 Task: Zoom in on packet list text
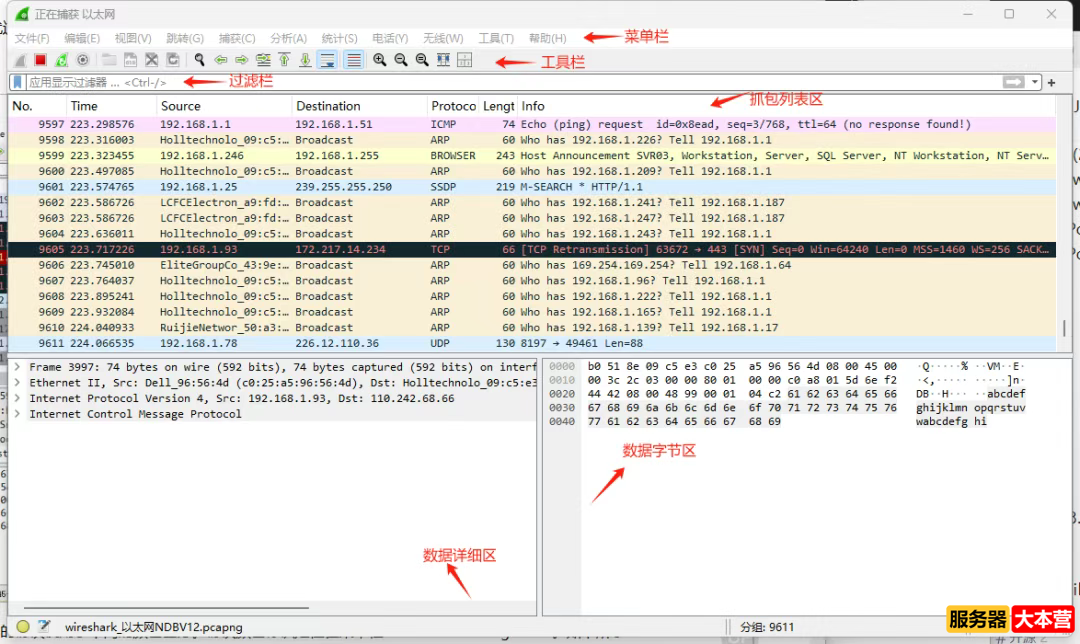tap(380, 61)
